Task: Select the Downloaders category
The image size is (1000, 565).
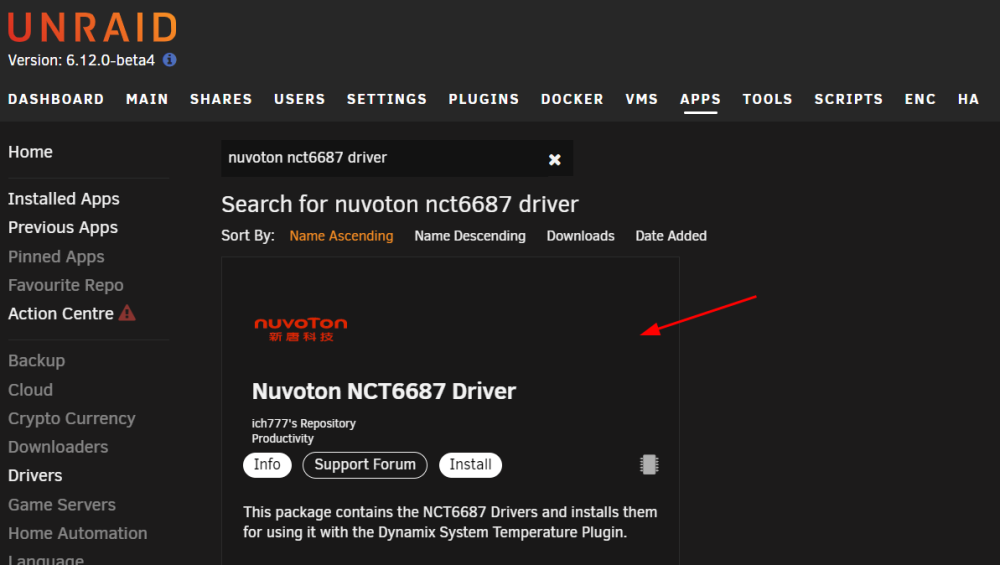Action: click(x=58, y=447)
